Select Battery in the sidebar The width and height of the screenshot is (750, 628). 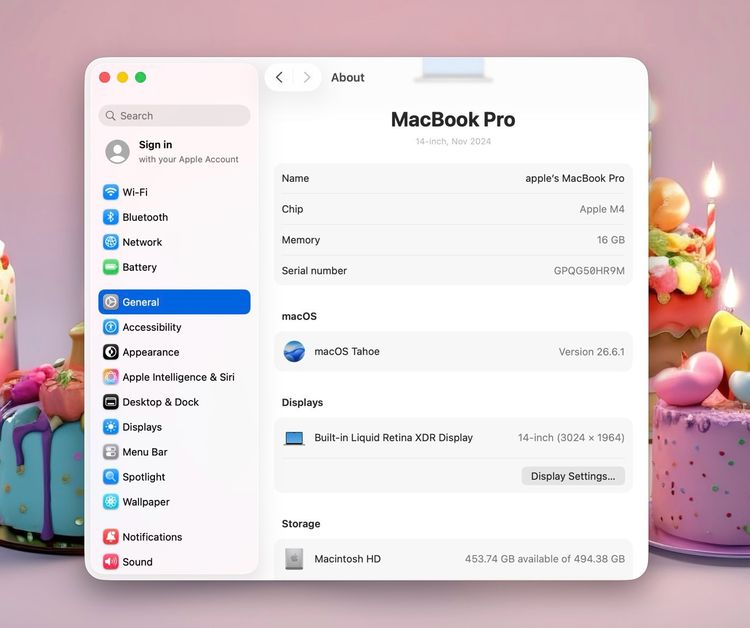point(175,267)
